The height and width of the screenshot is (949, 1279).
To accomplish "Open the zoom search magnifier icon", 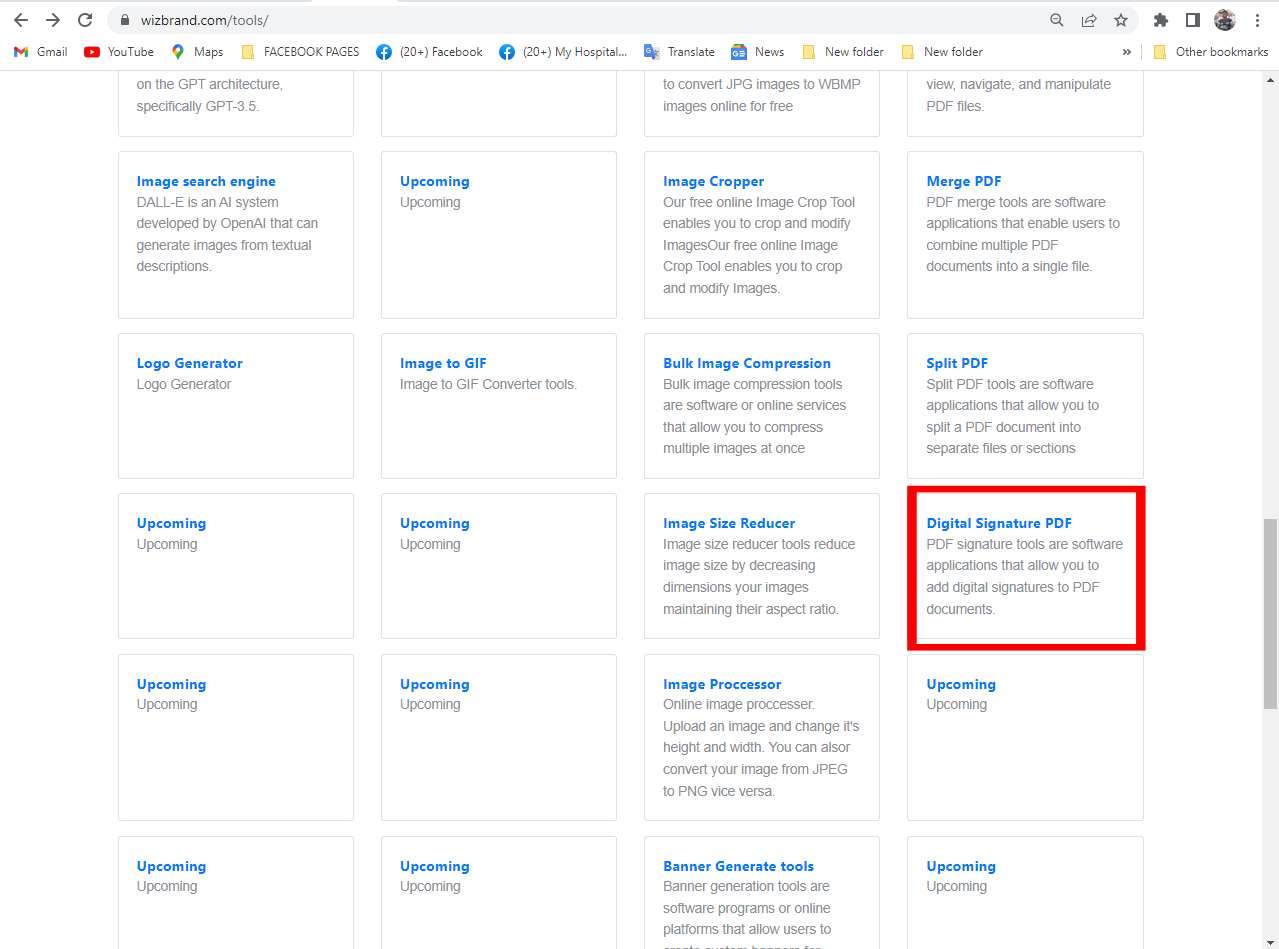I will tap(1056, 19).
